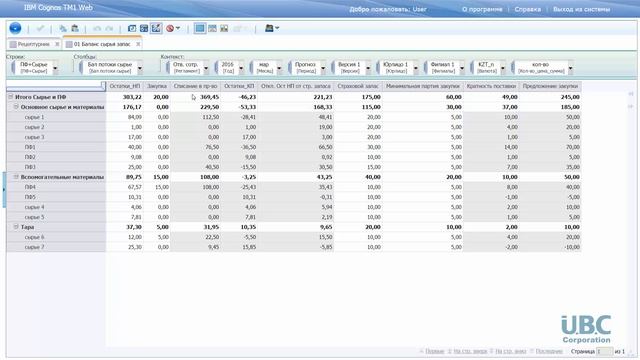
Task: Open the Справка link
Action: [527, 9]
